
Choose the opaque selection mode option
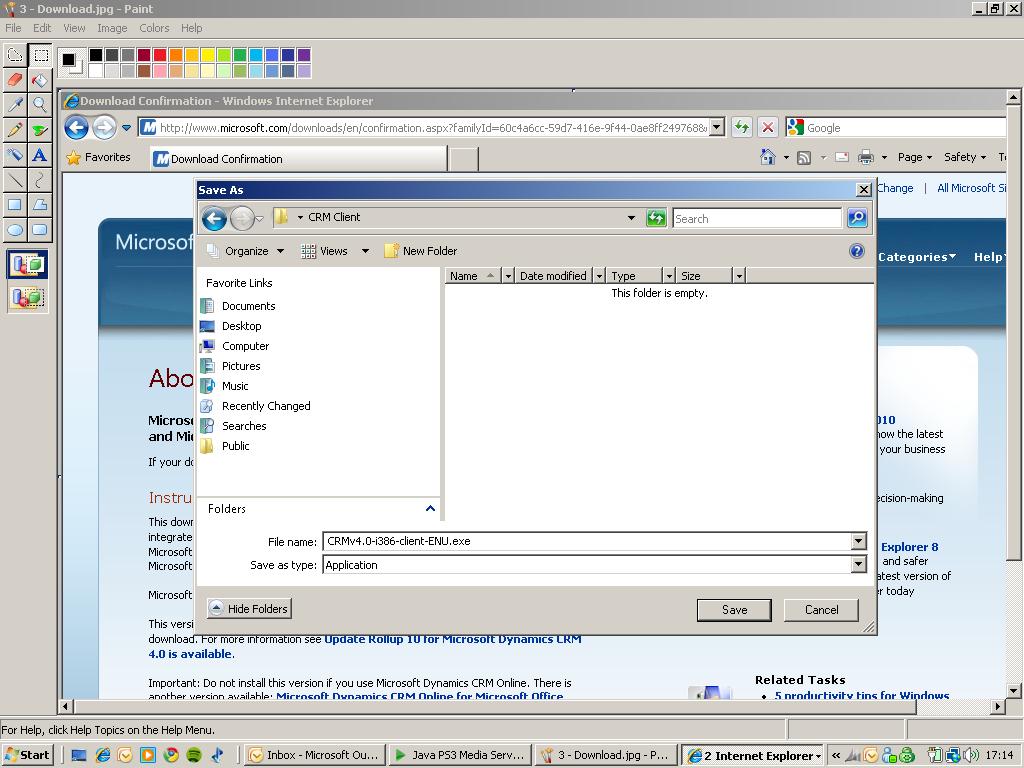tap(27, 264)
